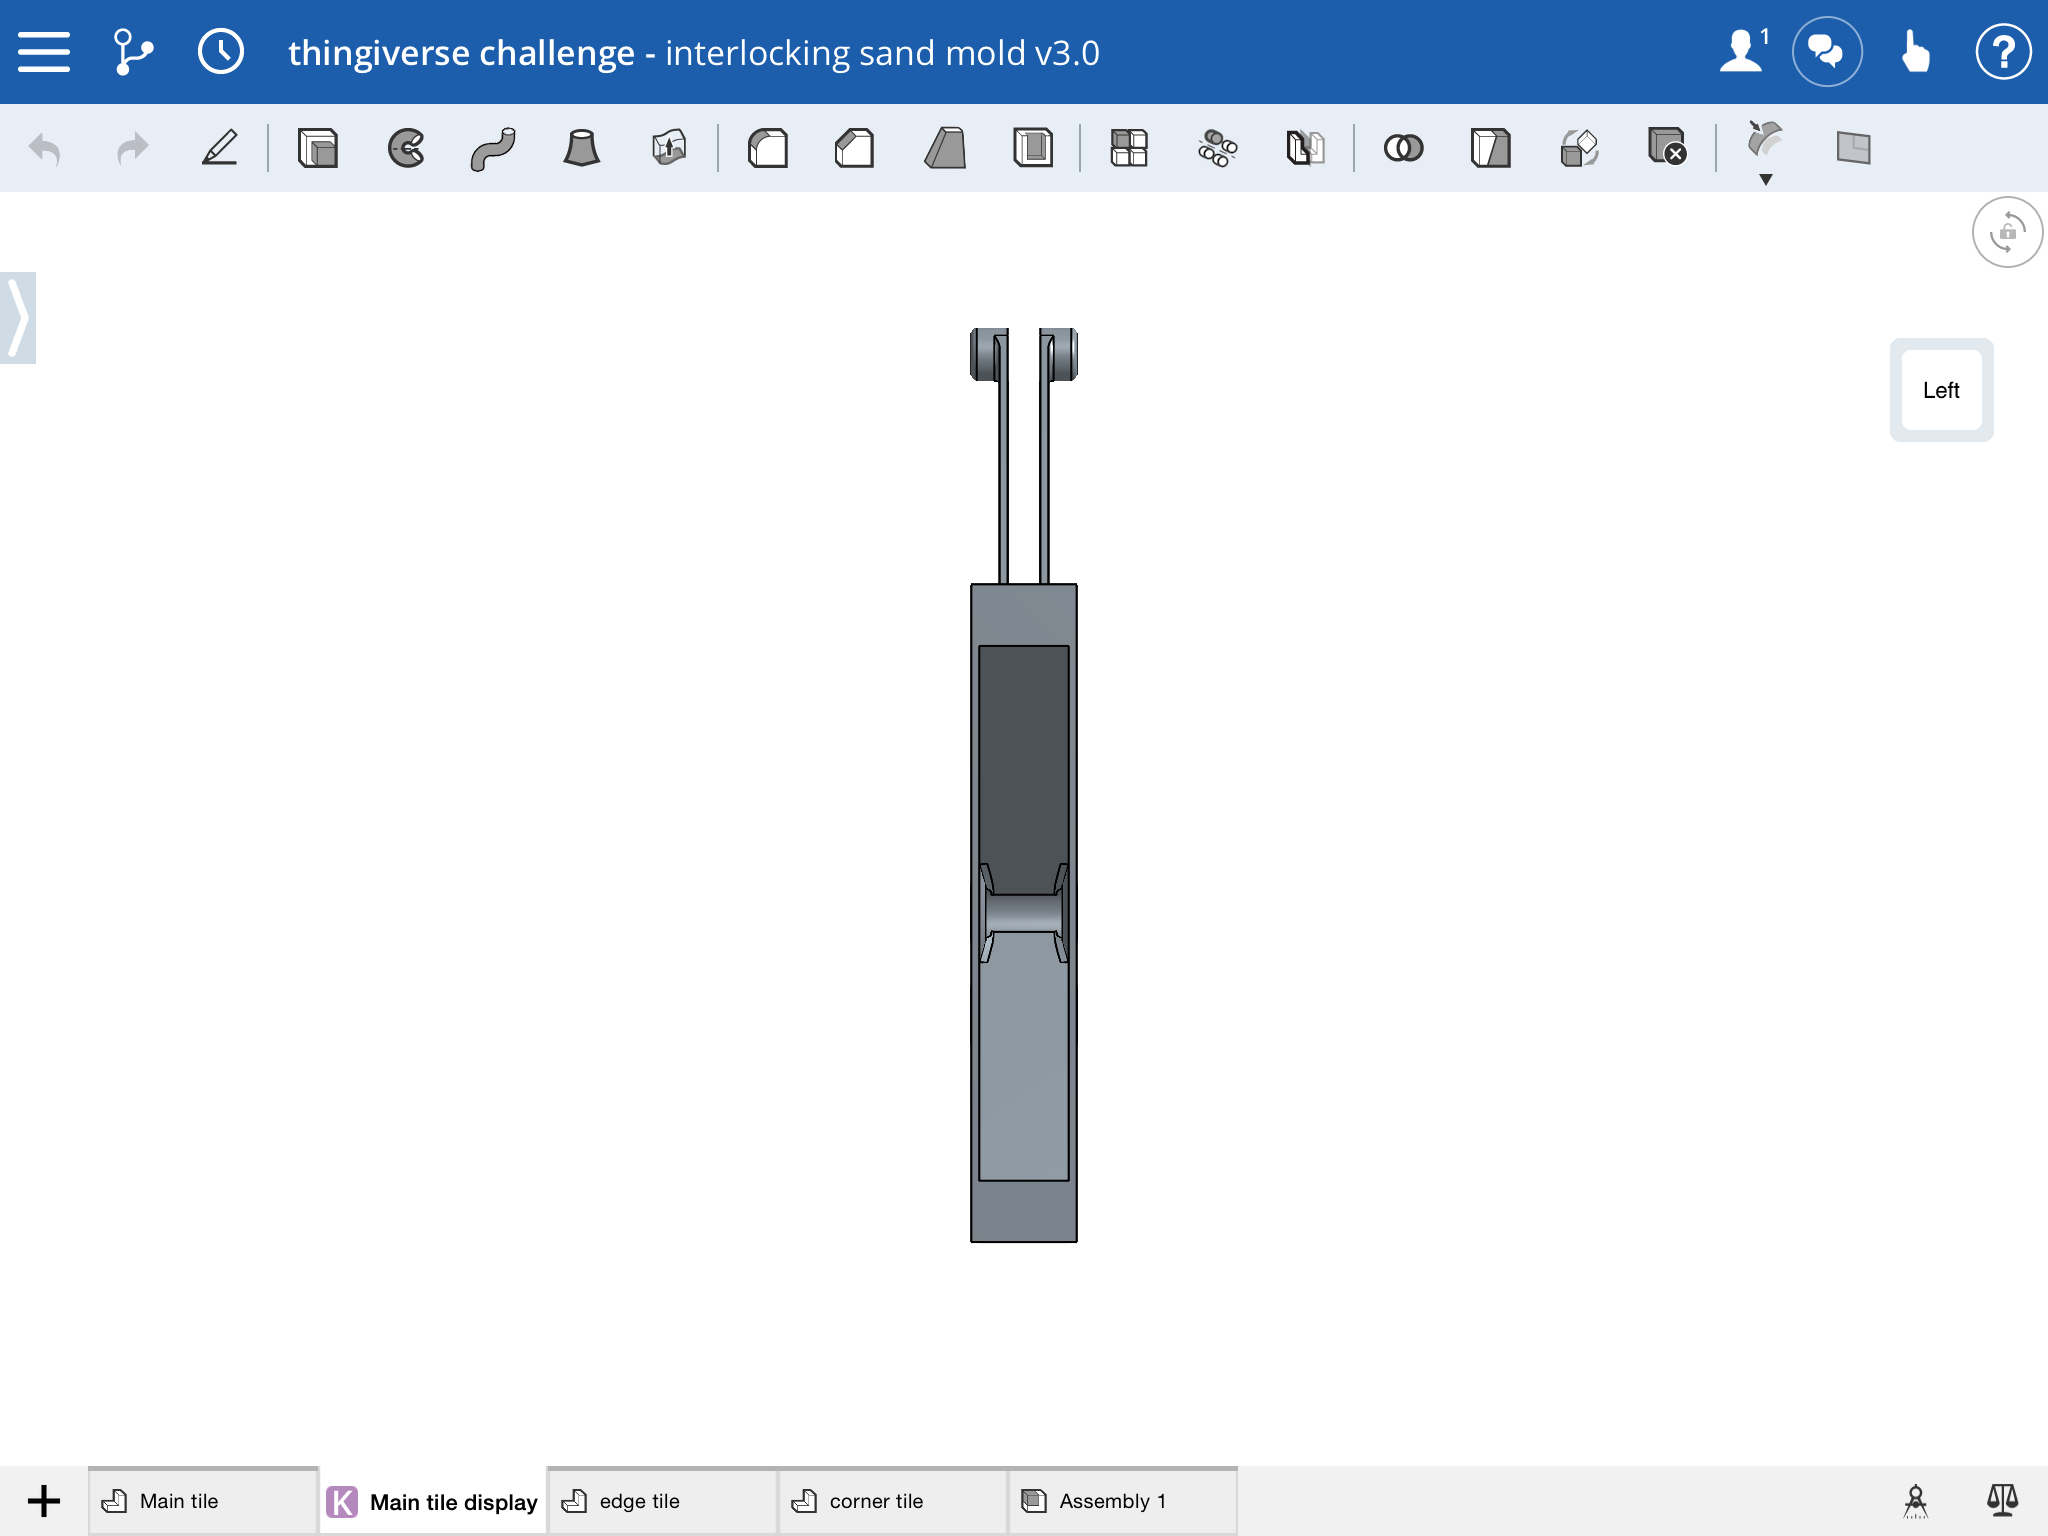
Task: Open the share users icon
Action: click(x=1744, y=51)
